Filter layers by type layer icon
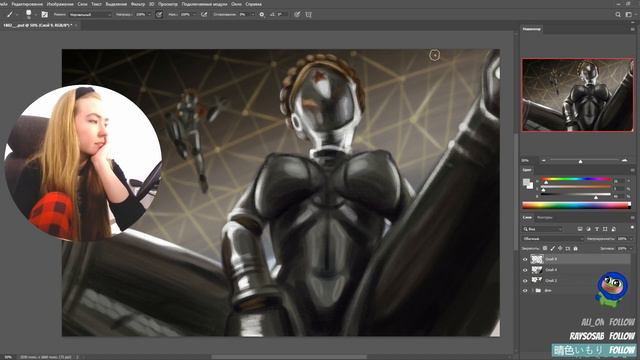Screen dimensions: 640x360 [597, 229]
